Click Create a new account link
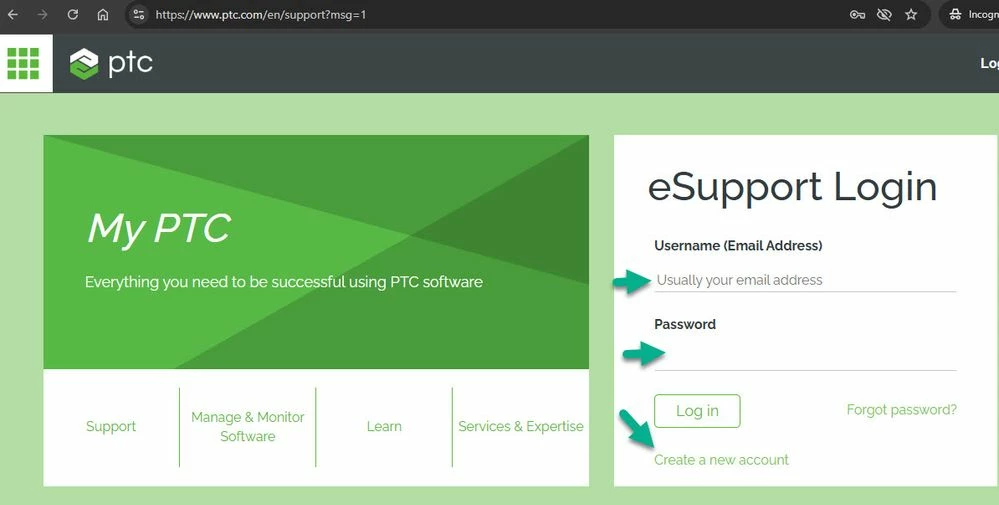This screenshot has width=999, height=505. coord(721,460)
